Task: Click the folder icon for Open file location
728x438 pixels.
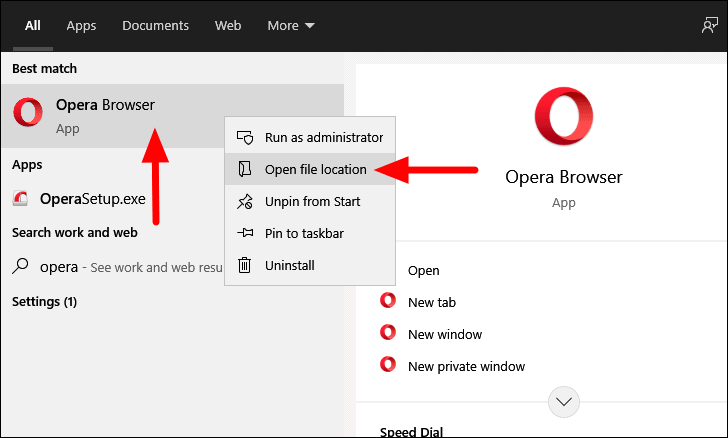Action: coord(245,169)
